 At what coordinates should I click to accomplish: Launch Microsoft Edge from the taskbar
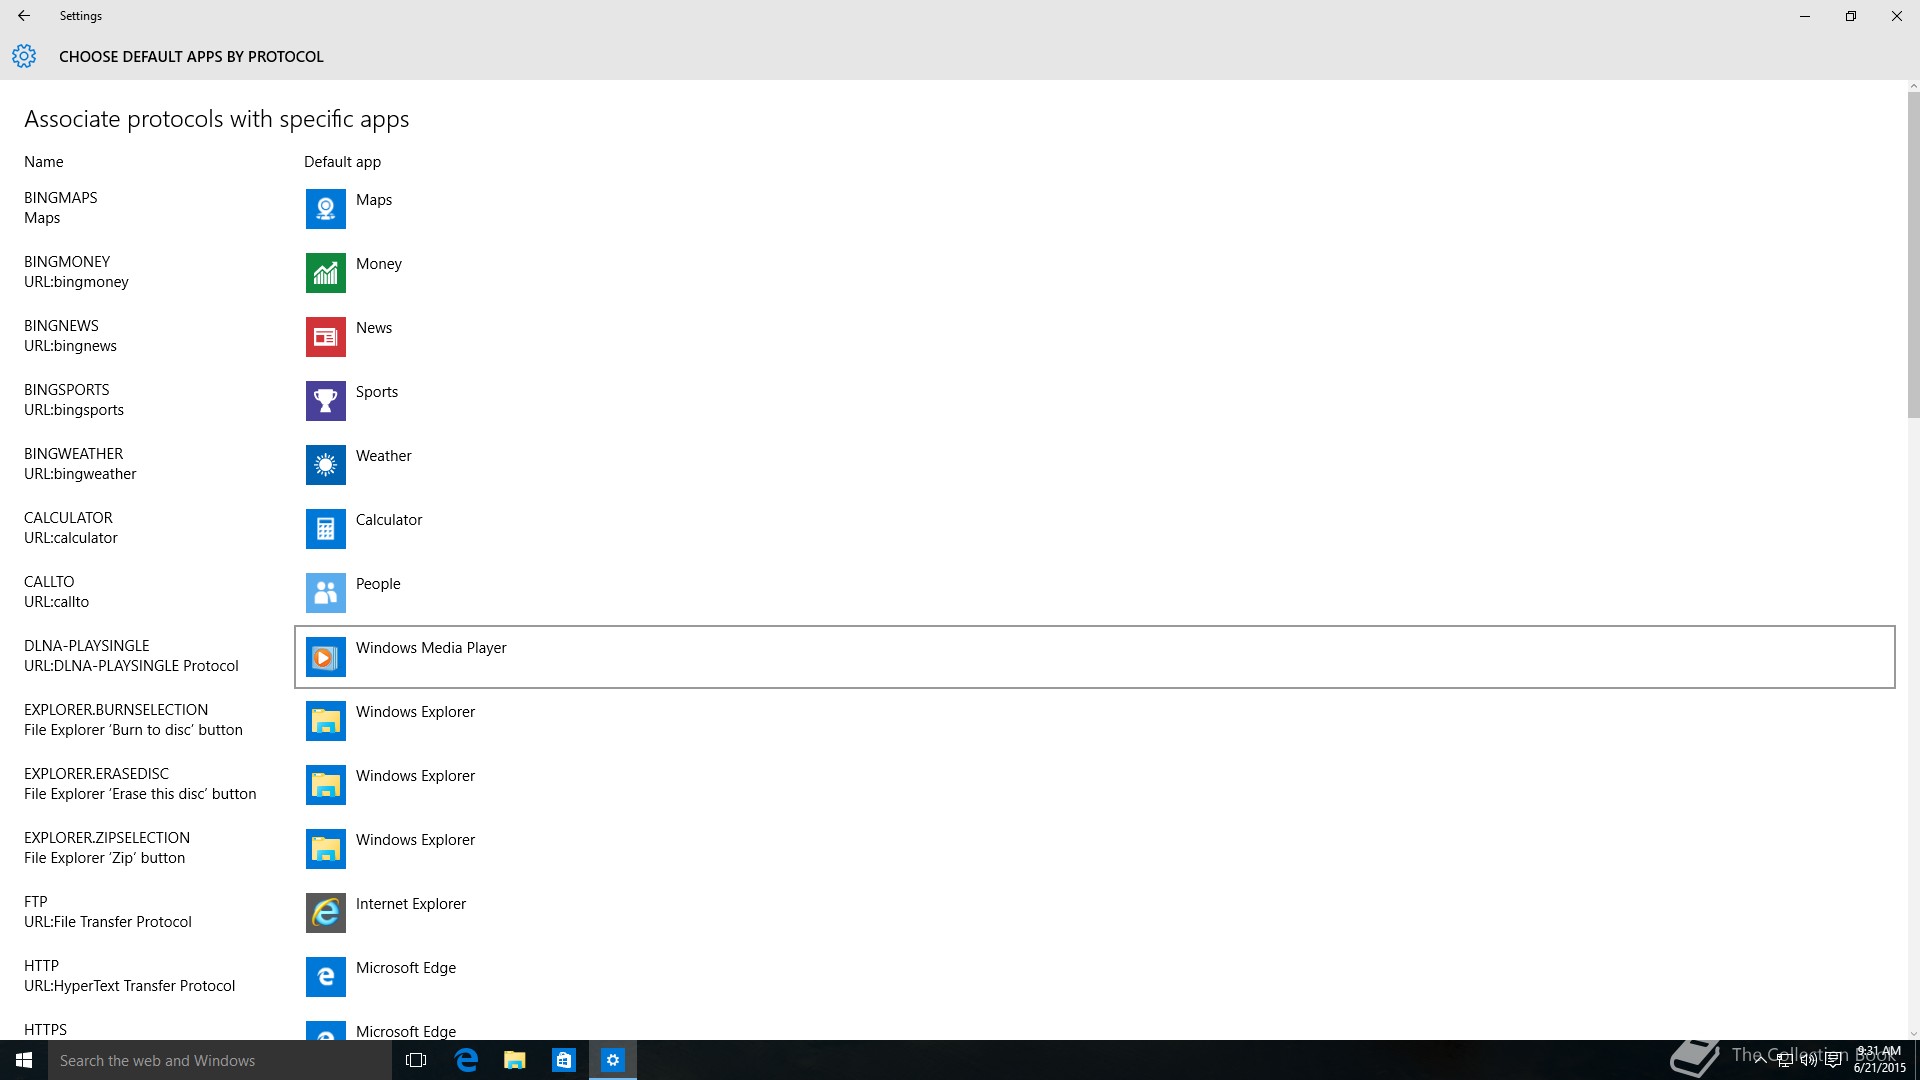[x=466, y=1060]
